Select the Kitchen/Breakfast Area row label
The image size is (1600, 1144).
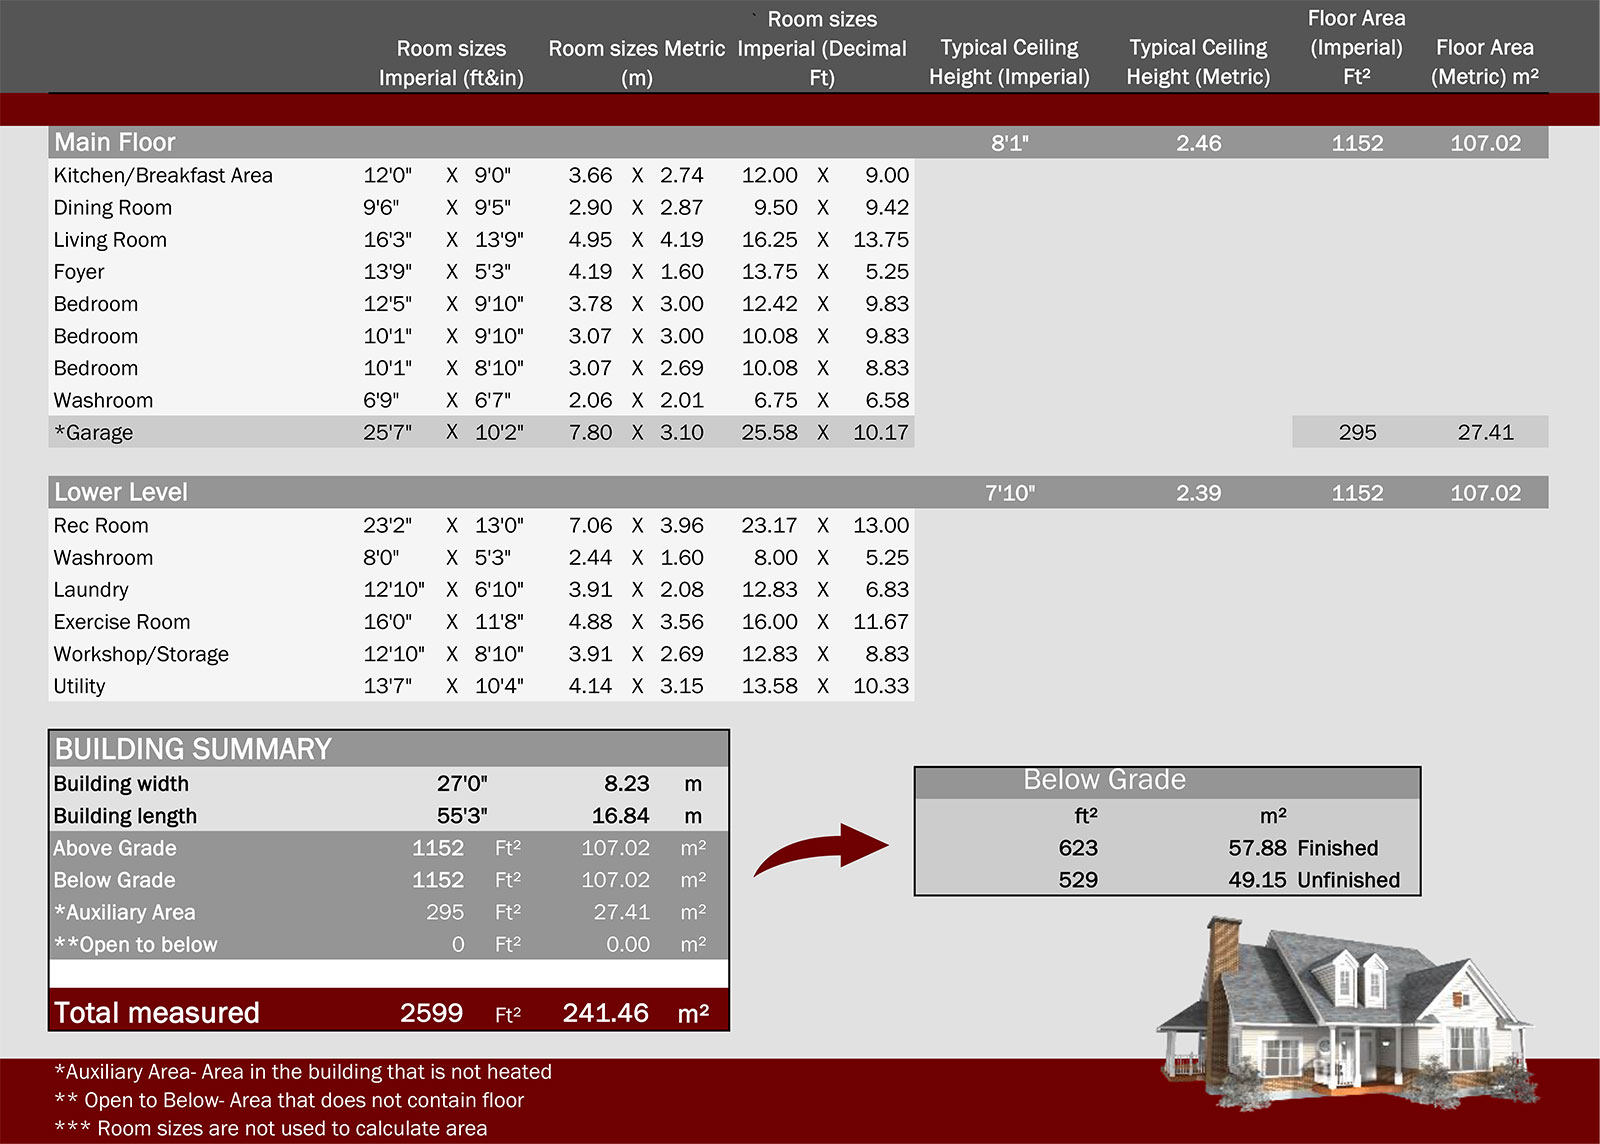[163, 175]
